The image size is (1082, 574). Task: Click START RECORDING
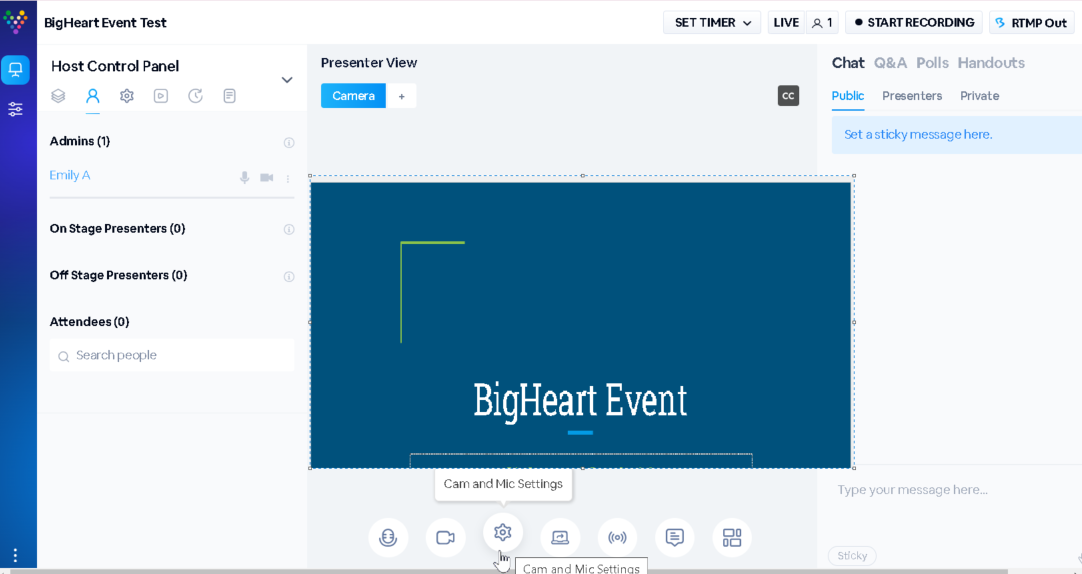click(x=914, y=23)
